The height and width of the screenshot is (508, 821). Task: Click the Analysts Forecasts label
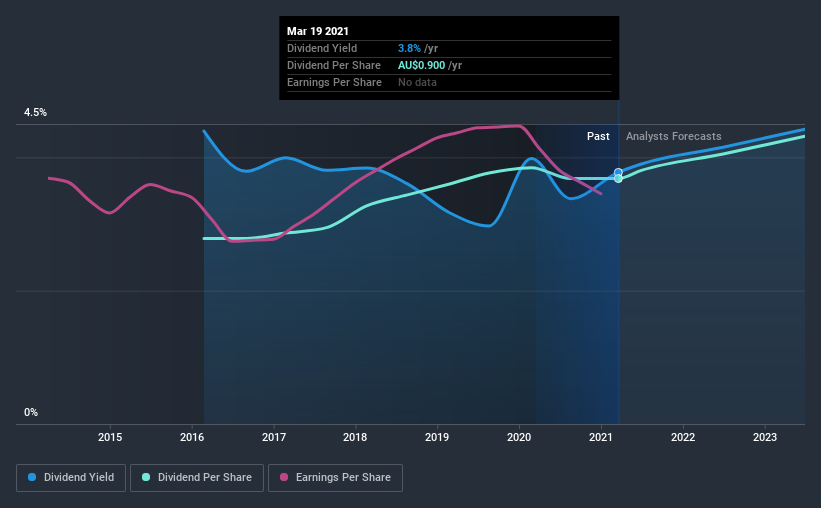coord(673,136)
